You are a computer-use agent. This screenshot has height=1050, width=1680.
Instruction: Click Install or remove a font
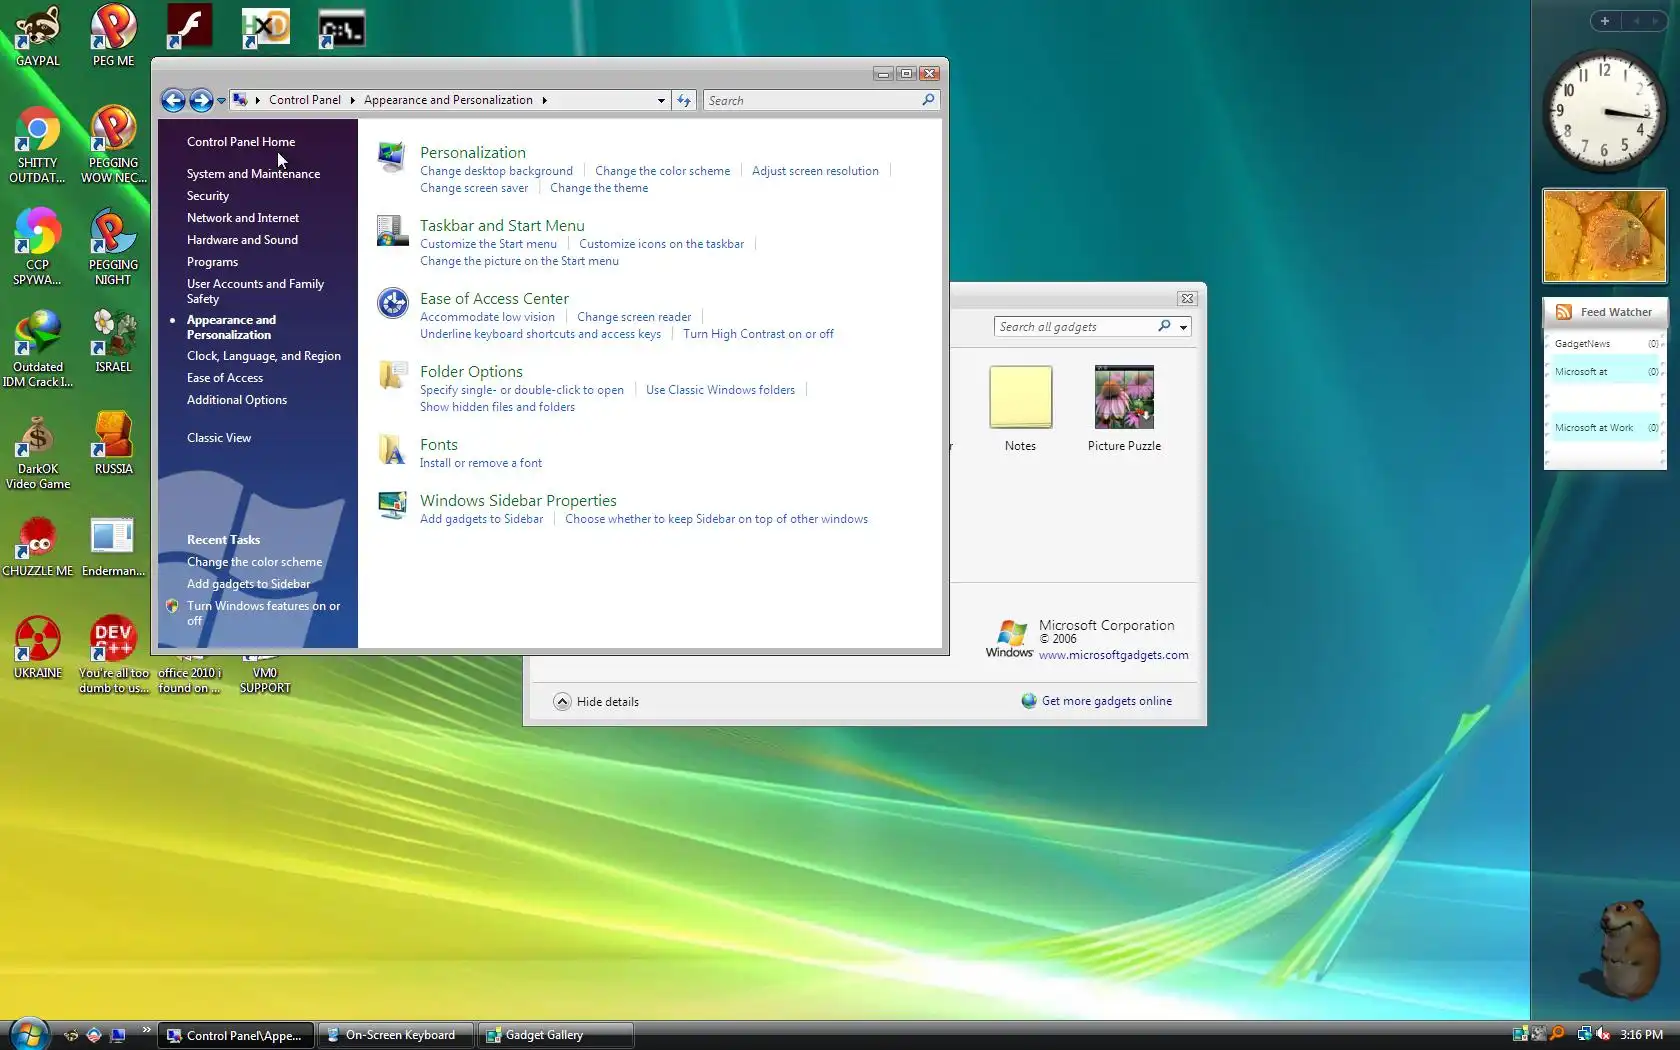pyautogui.click(x=481, y=463)
